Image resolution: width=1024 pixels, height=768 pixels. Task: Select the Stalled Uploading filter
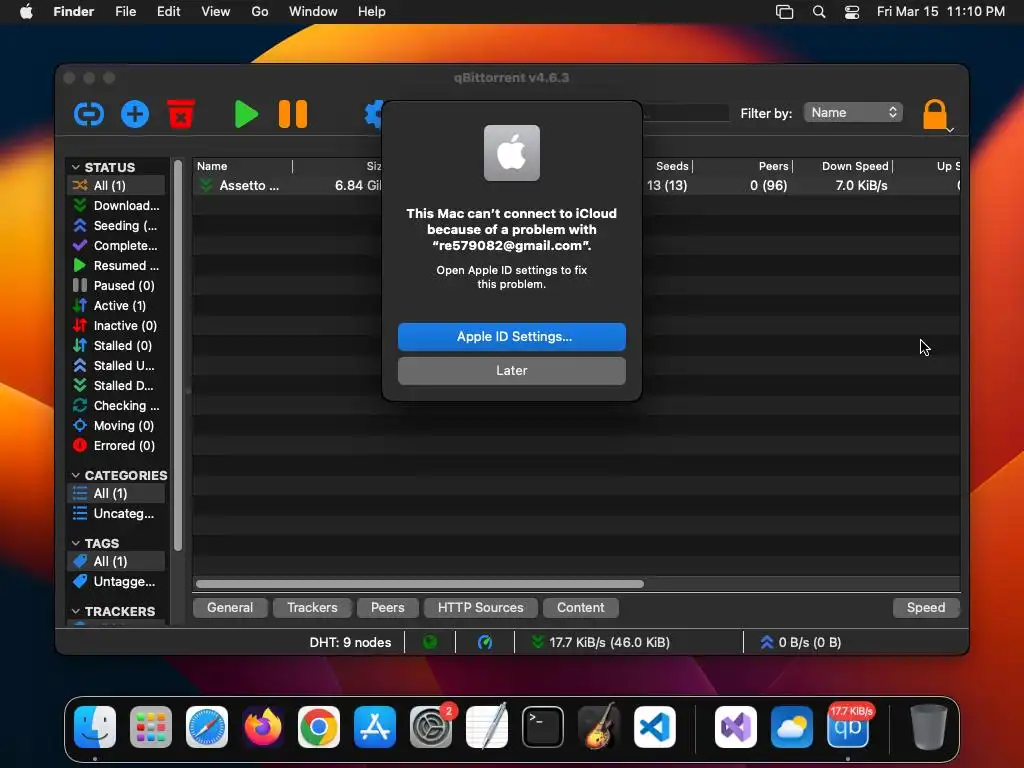pos(116,366)
